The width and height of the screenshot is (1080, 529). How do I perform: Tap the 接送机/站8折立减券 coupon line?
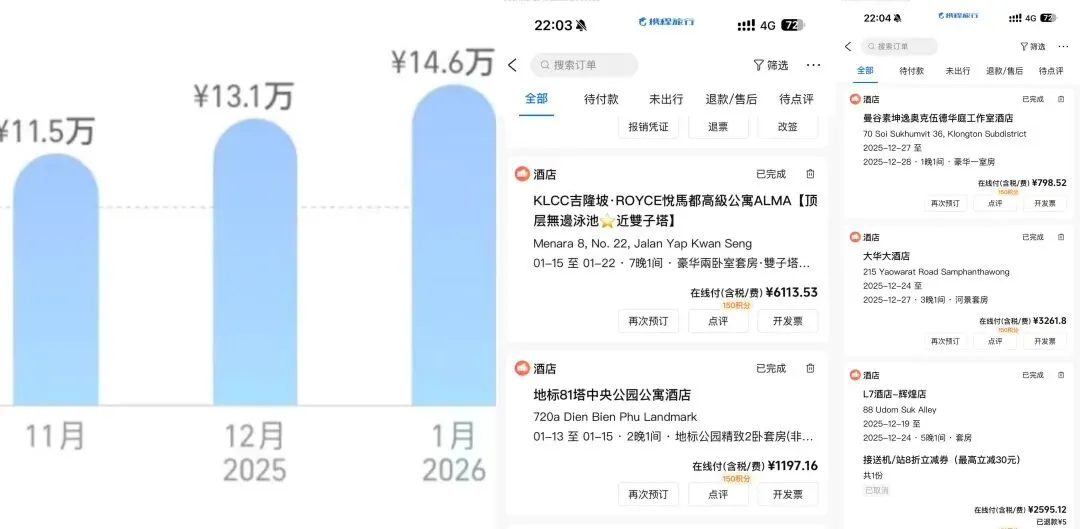click(942, 459)
